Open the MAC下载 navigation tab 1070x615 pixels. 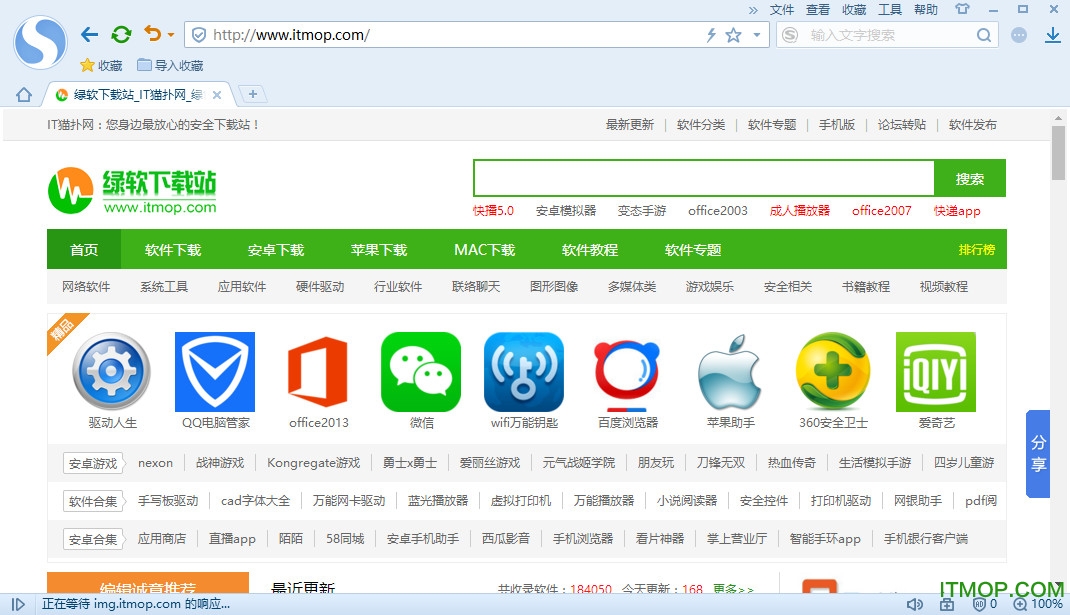pyautogui.click(x=485, y=250)
